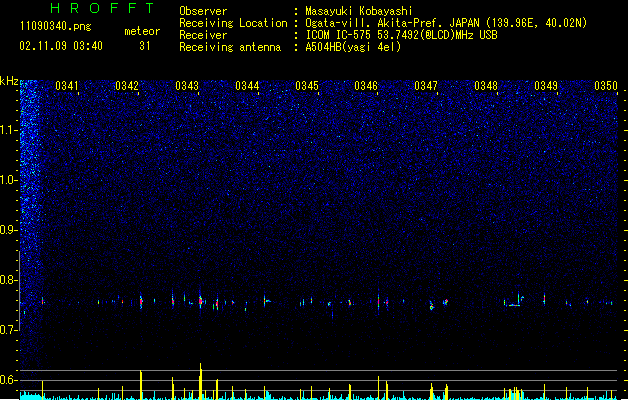This screenshot has height=400, width=629.
Task: Click the 0344 time marker
Action: [247, 86]
